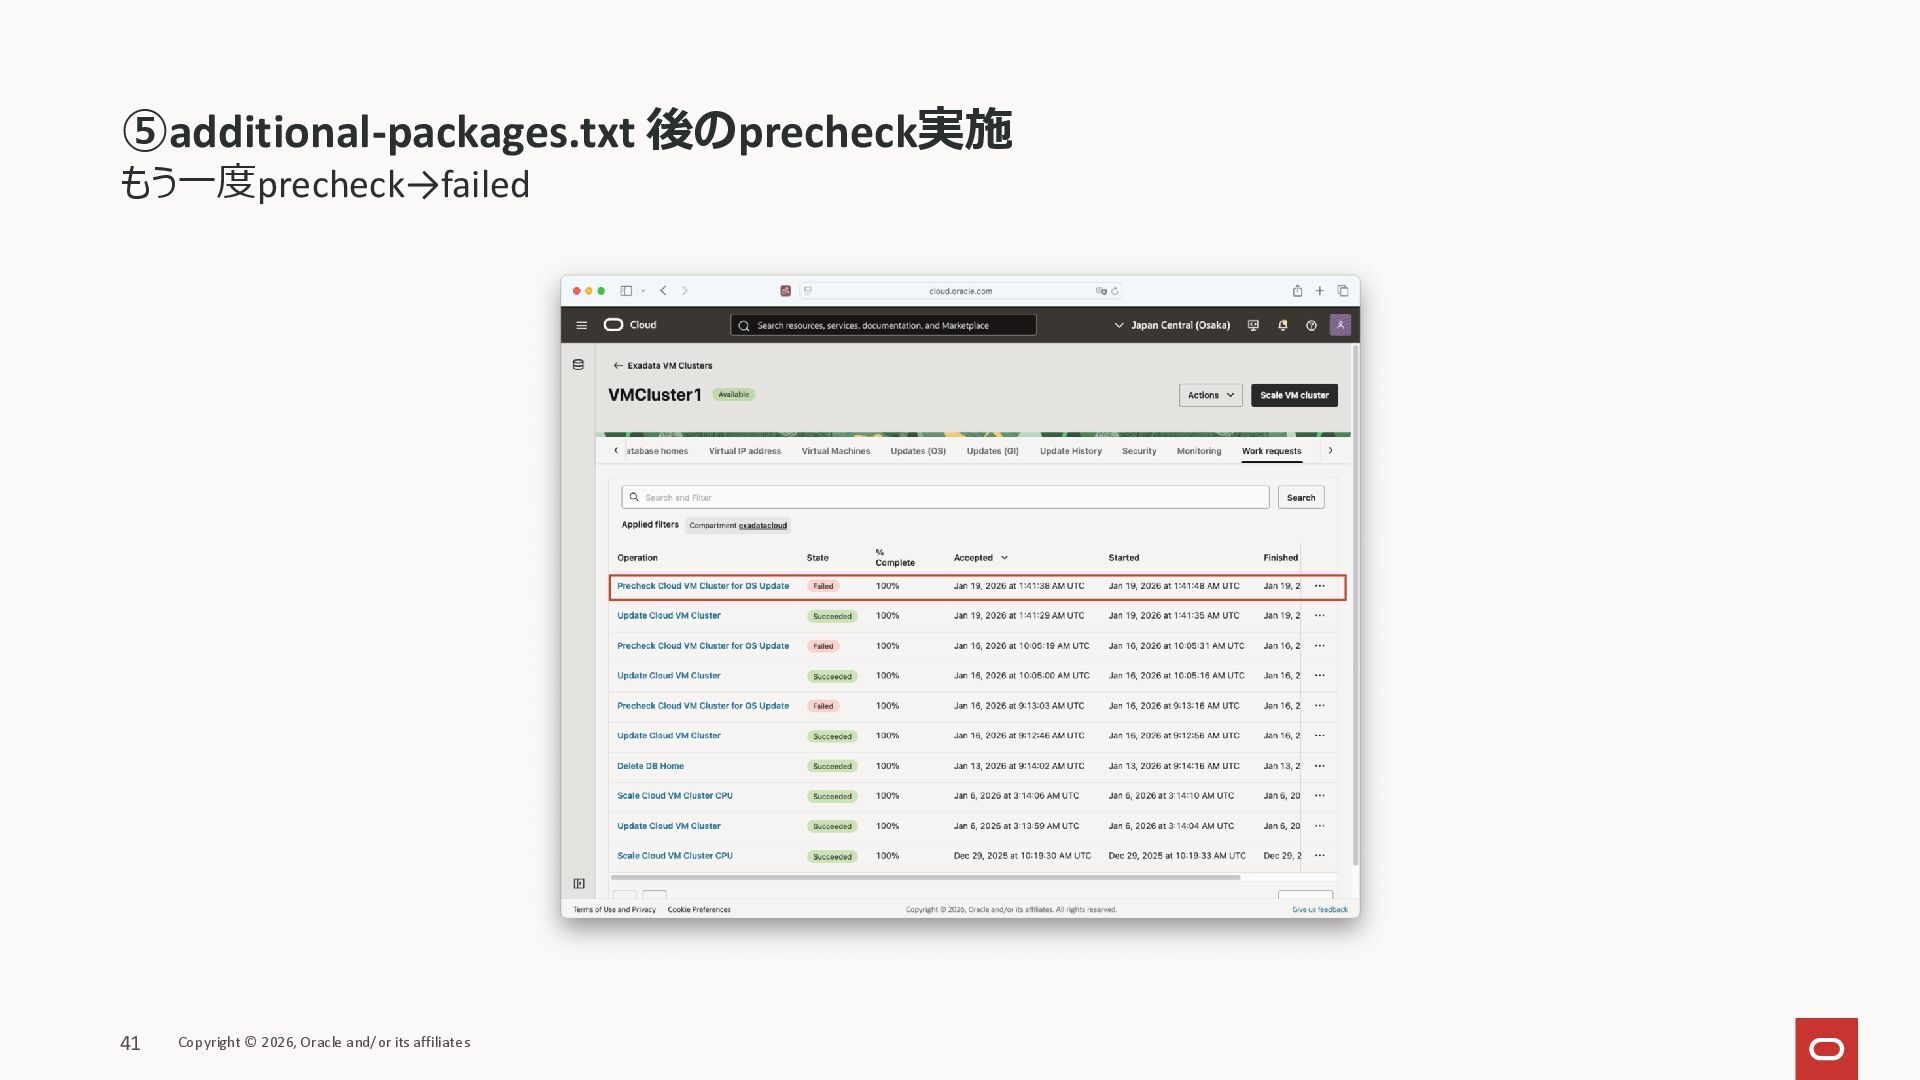This screenshot has width=1920, height=1080.
Task: Open actions menu for failed Jan 19 precheck
Action: pos(1320,586)
